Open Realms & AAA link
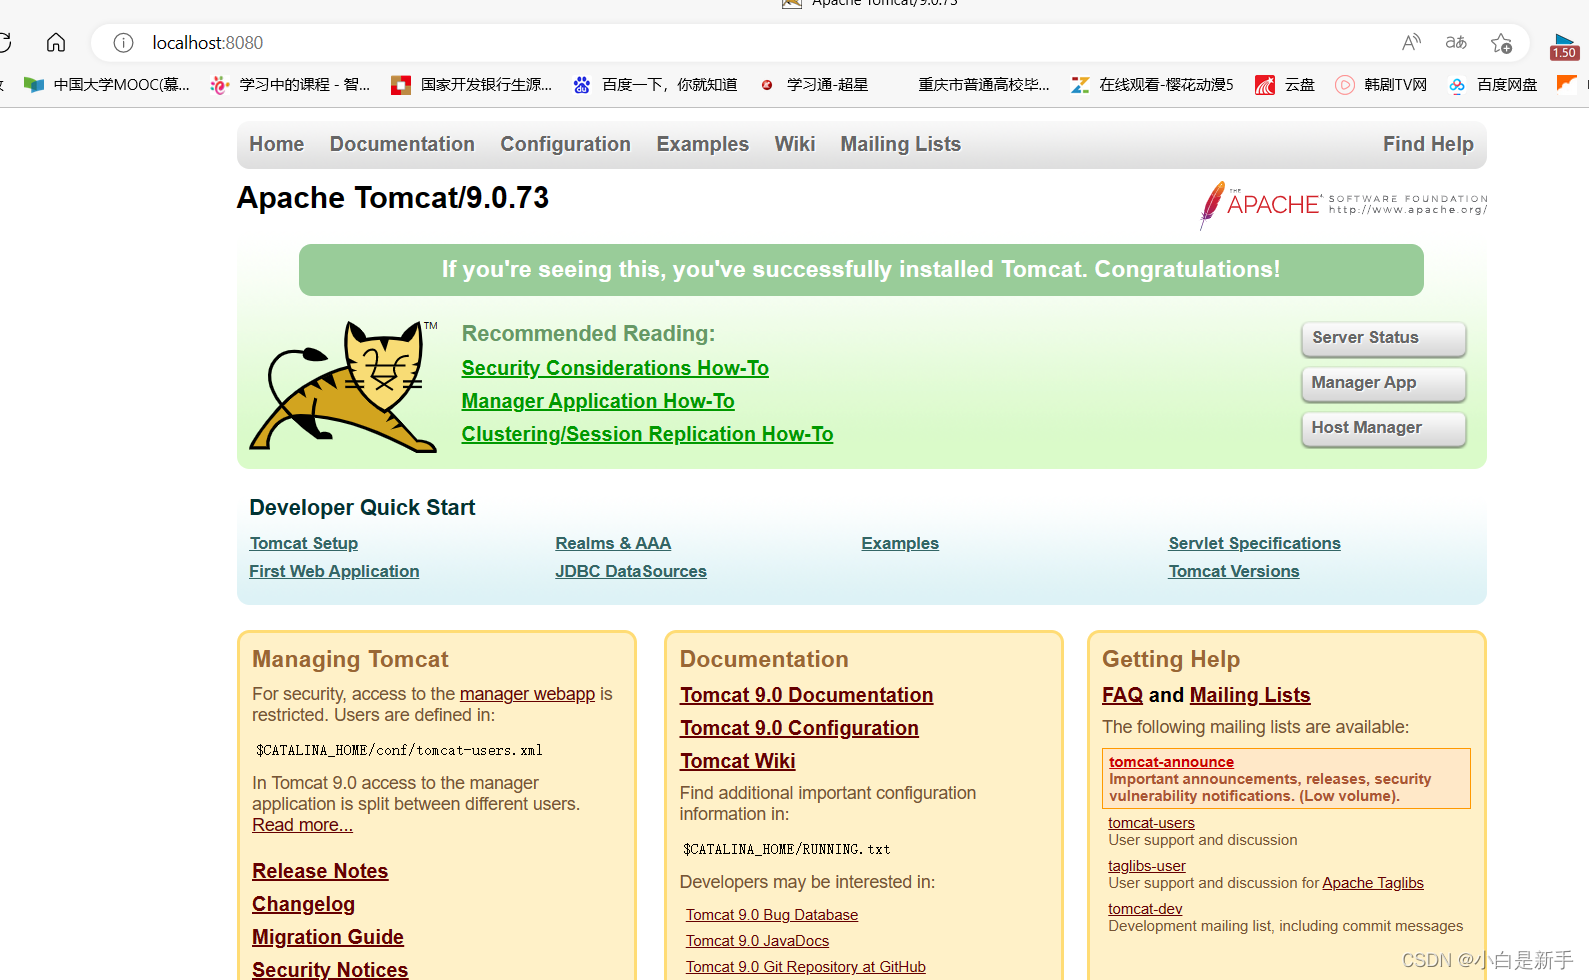Image resolution: width=1589 pixels, height=980 pixels. tap(613, 543)
